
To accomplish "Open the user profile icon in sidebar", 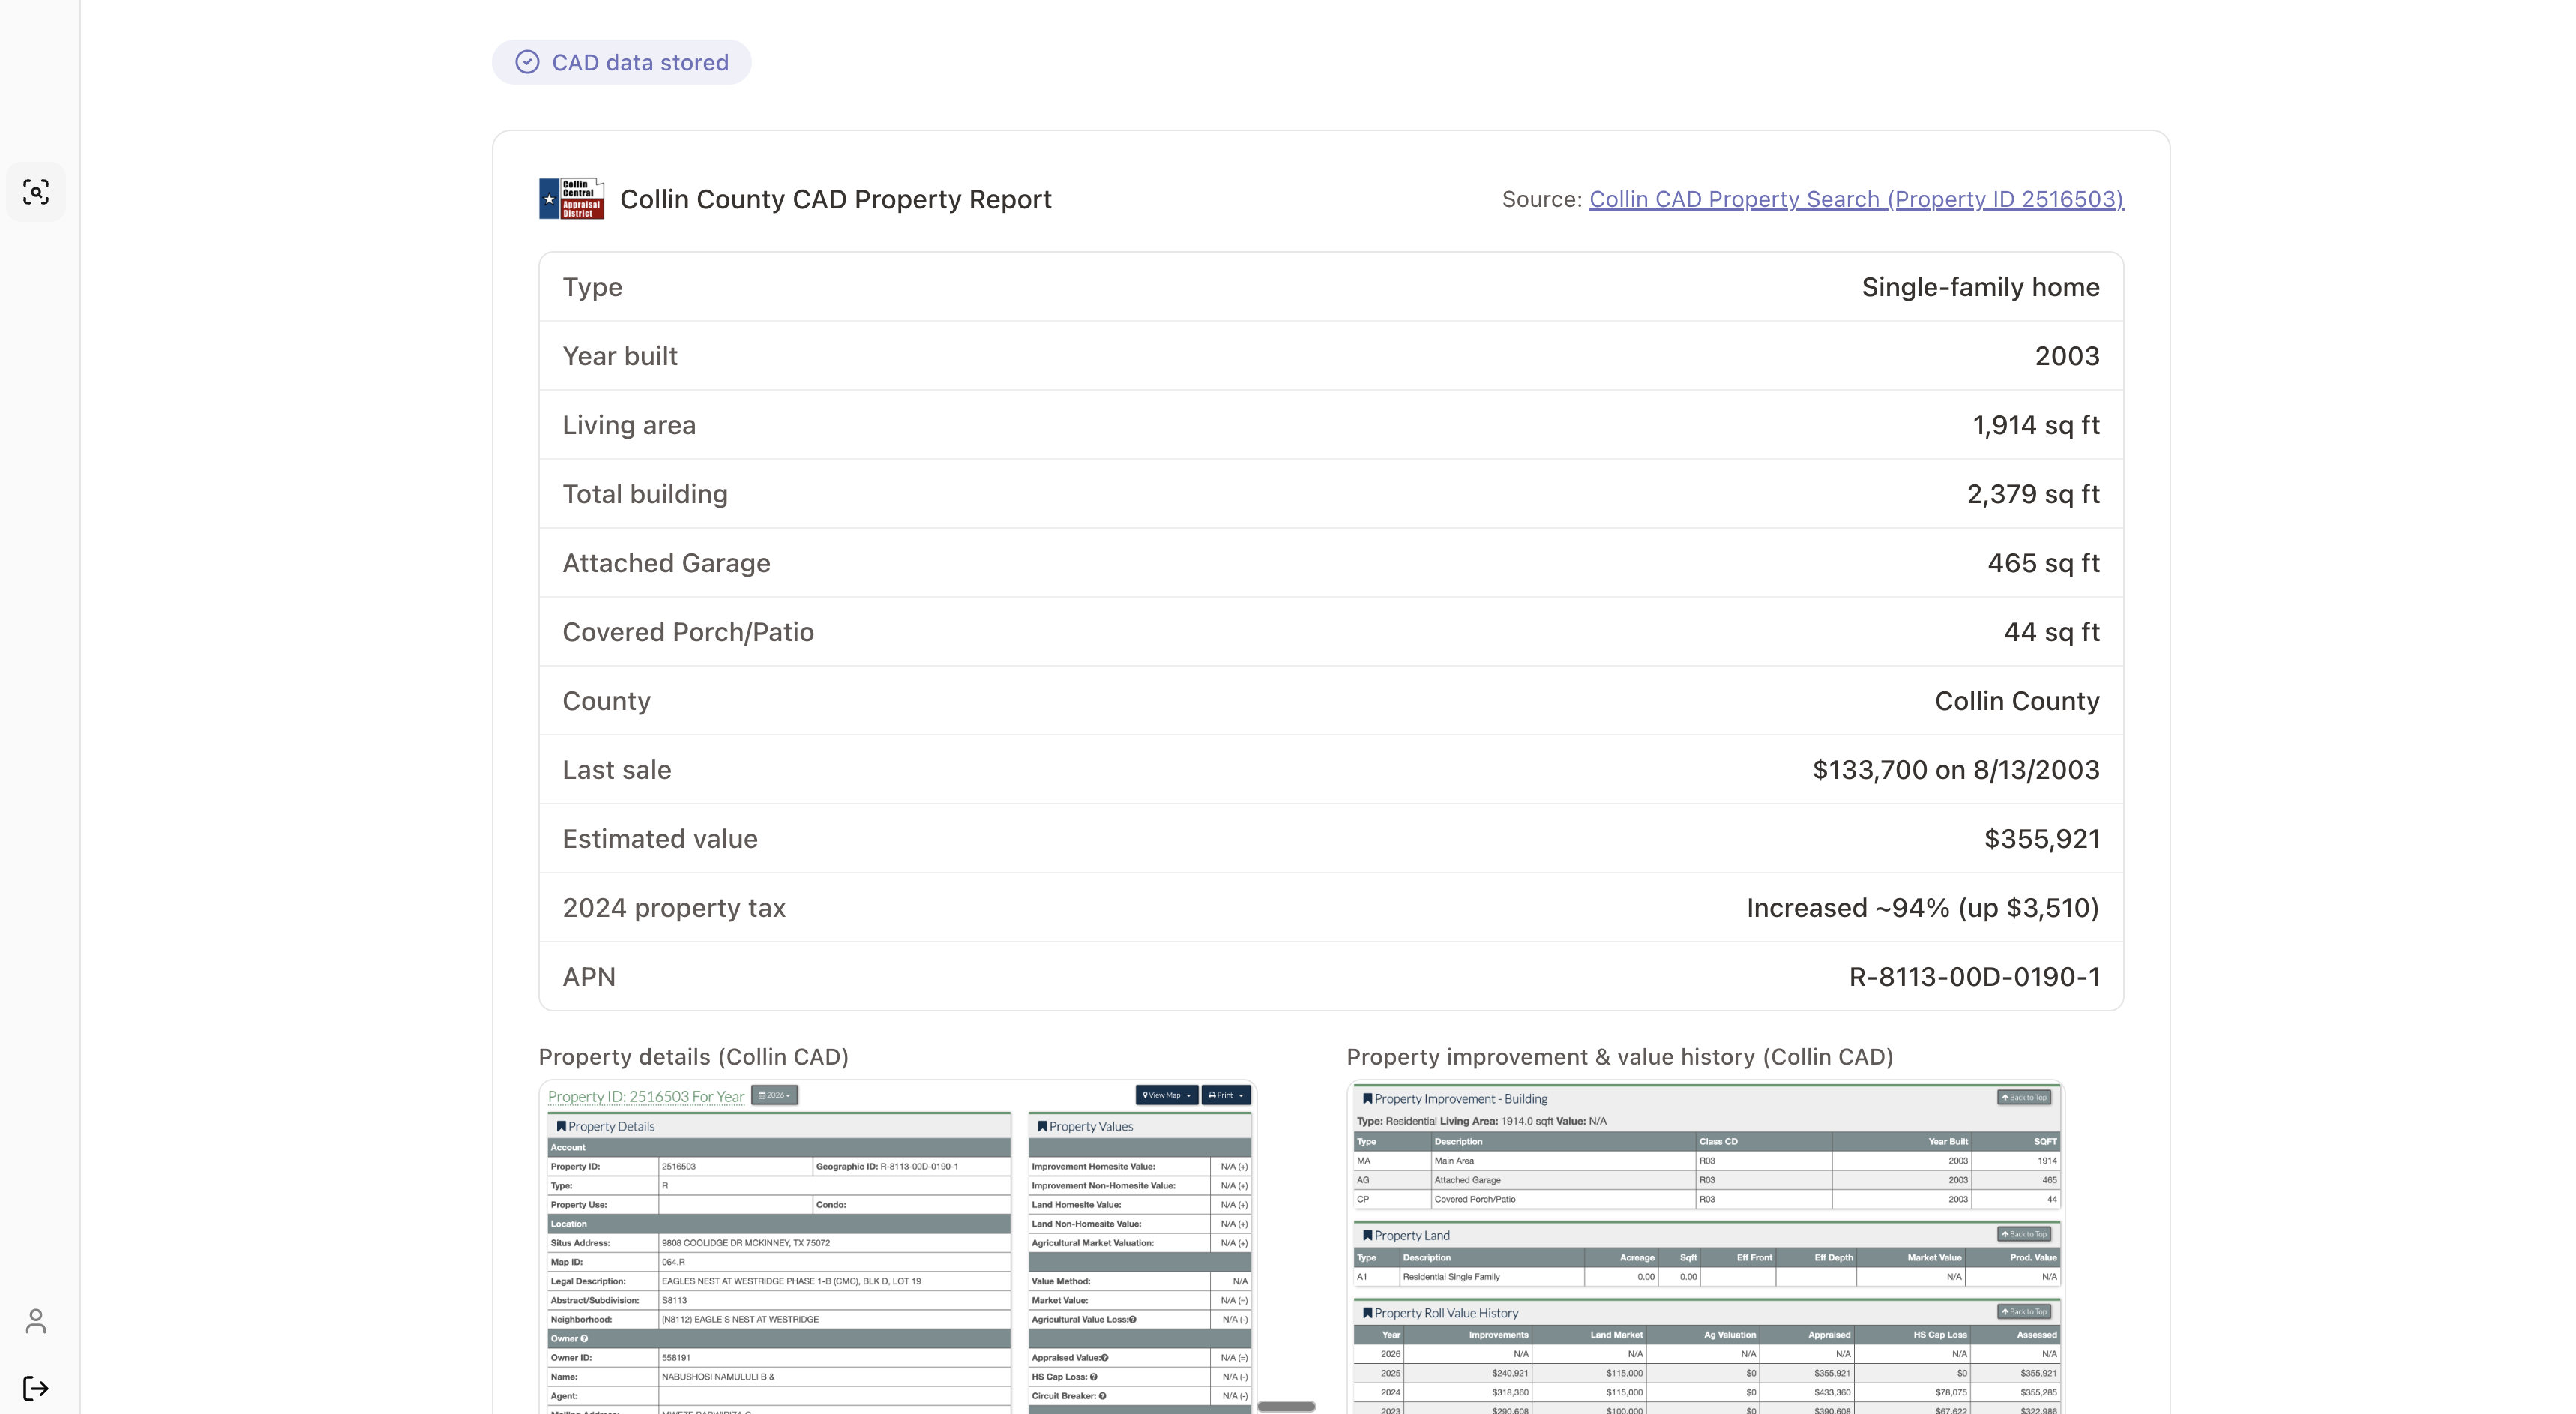I will coord(36,1321).
